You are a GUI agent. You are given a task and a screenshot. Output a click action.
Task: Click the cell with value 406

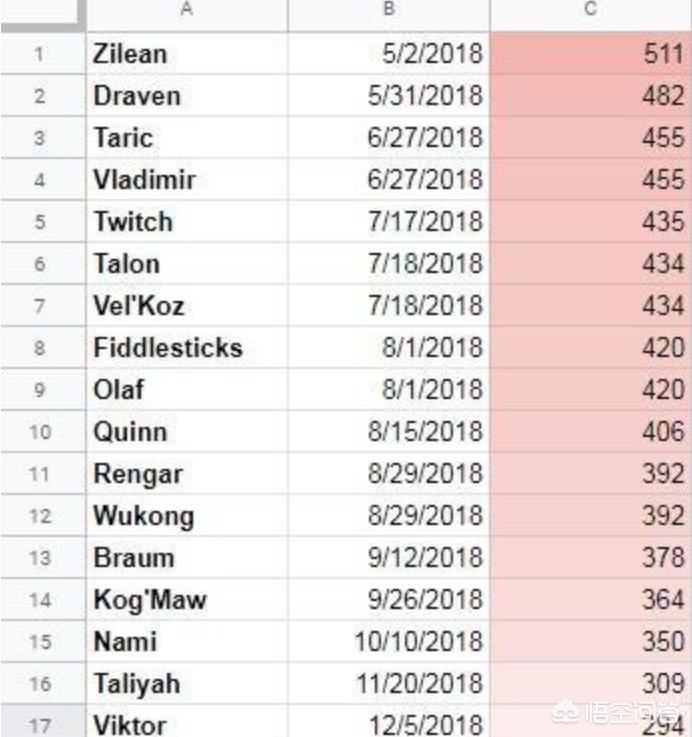pos(590,432)
